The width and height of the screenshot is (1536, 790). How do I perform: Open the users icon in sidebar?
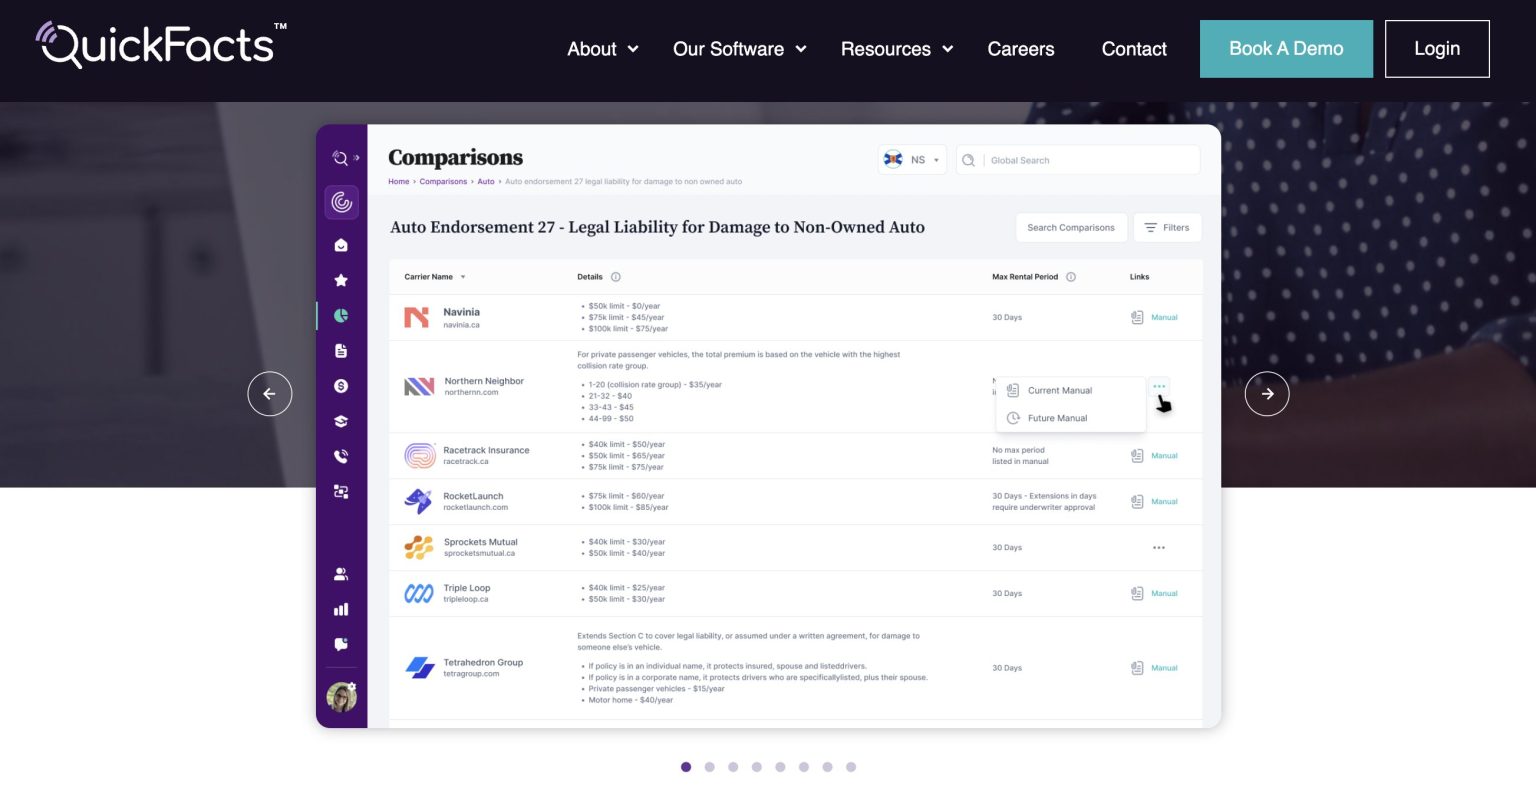(x=341, y=574)
